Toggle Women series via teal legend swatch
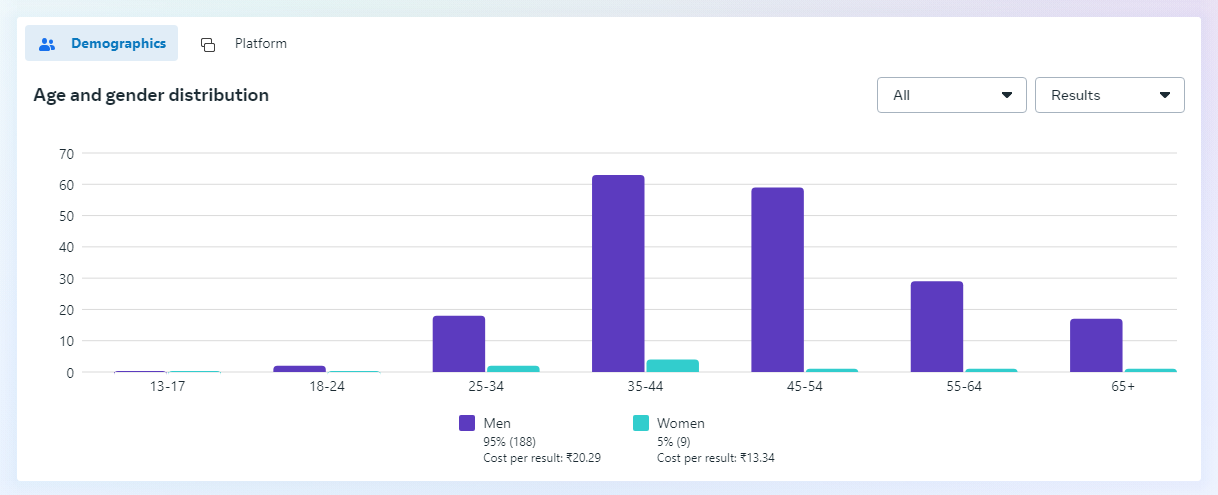 pyautogui.click(x=641, y=423)
